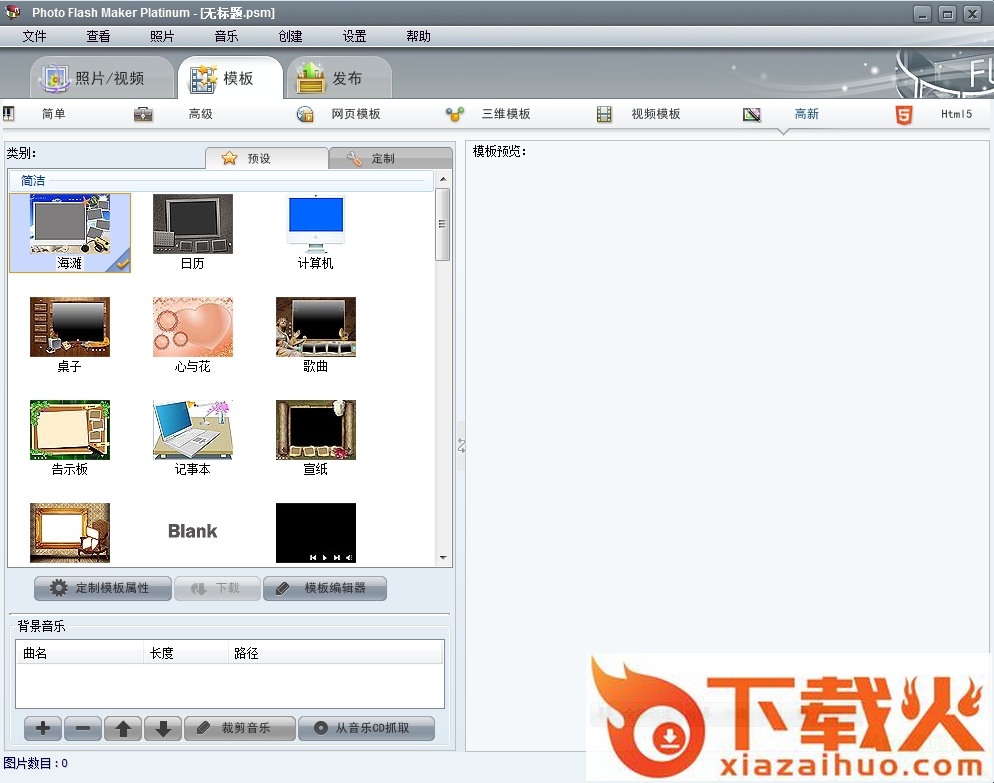Move music track up with arrow
Image resolution: width=994 pixels, height=783 pixels.
[x=123, y=728]
